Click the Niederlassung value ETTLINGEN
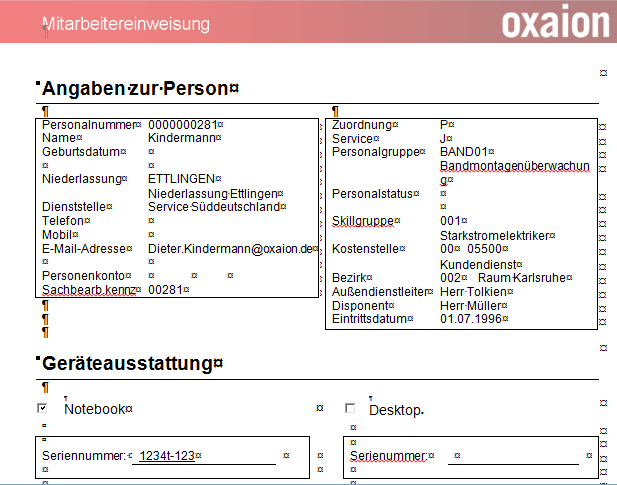This screenshot has width=617, height=485. [181, 179]
